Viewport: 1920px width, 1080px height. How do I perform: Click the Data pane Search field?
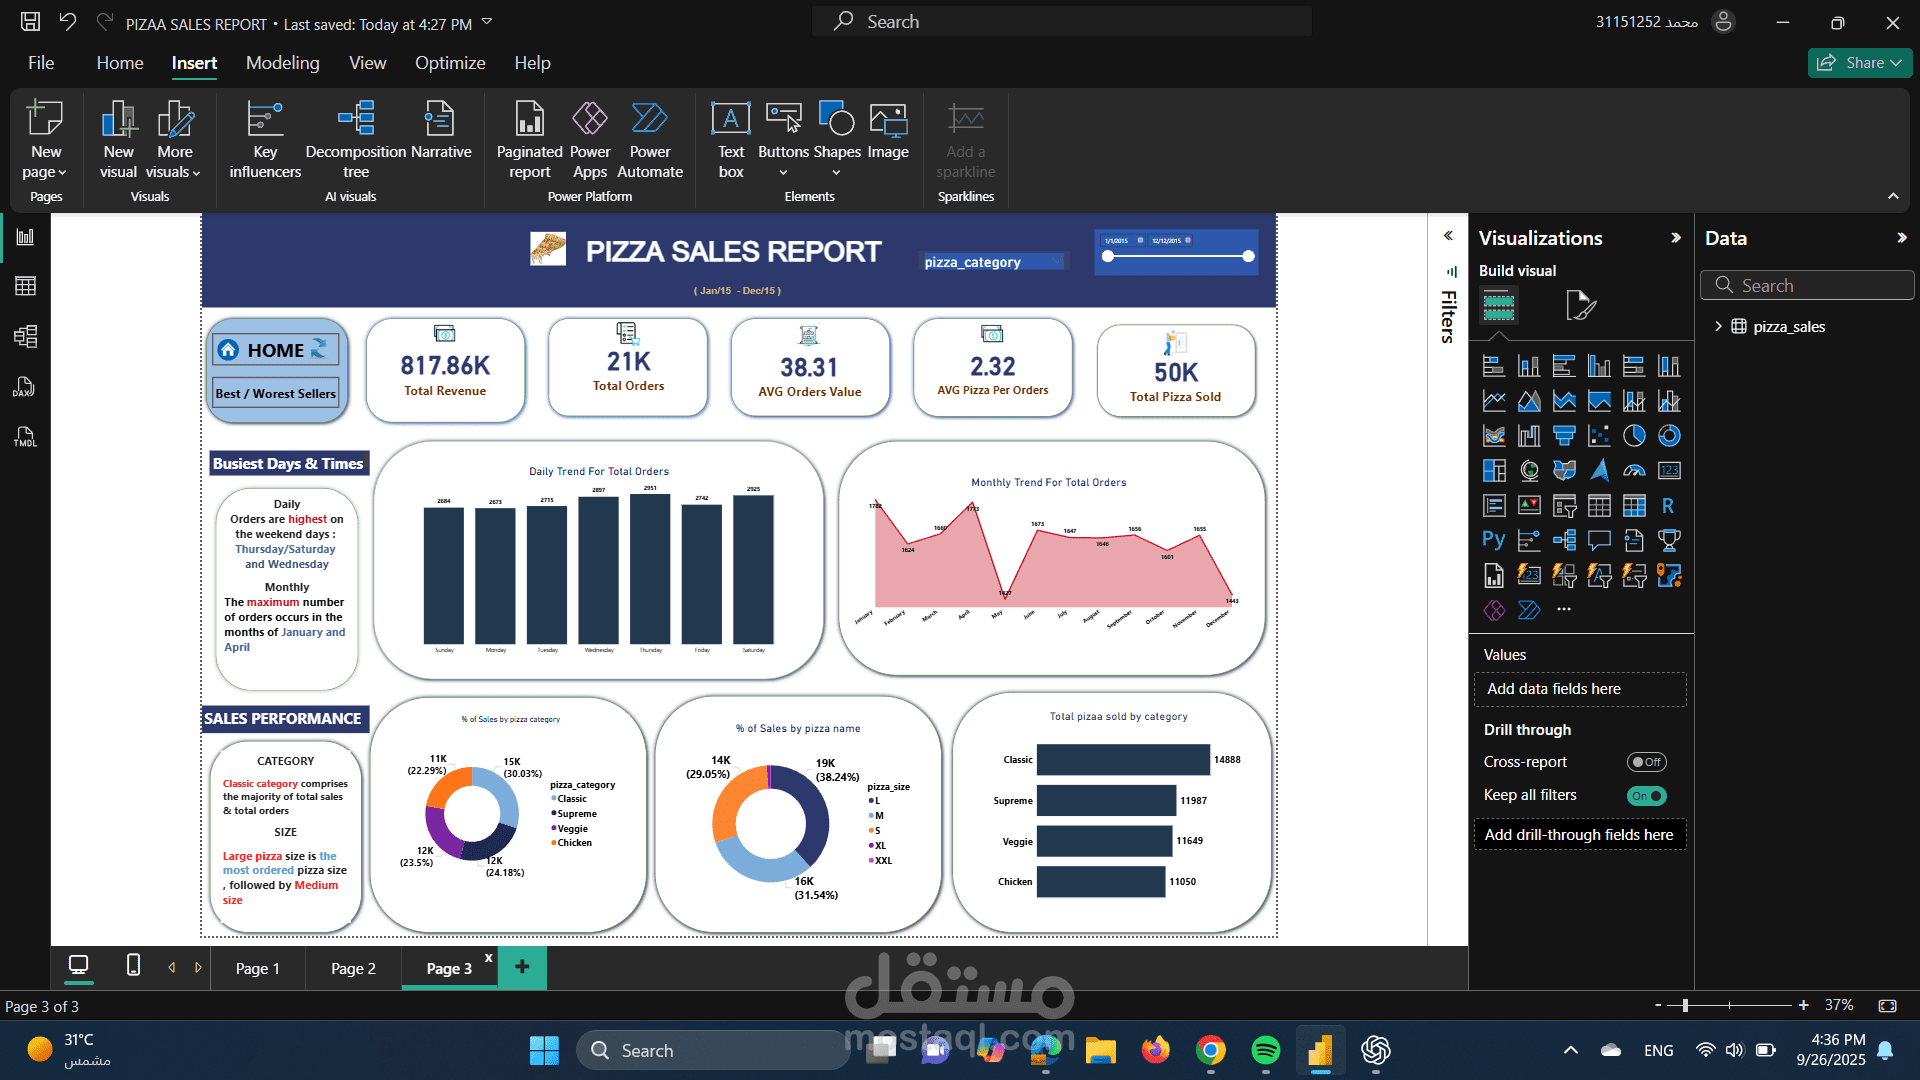pos(1807,285)
